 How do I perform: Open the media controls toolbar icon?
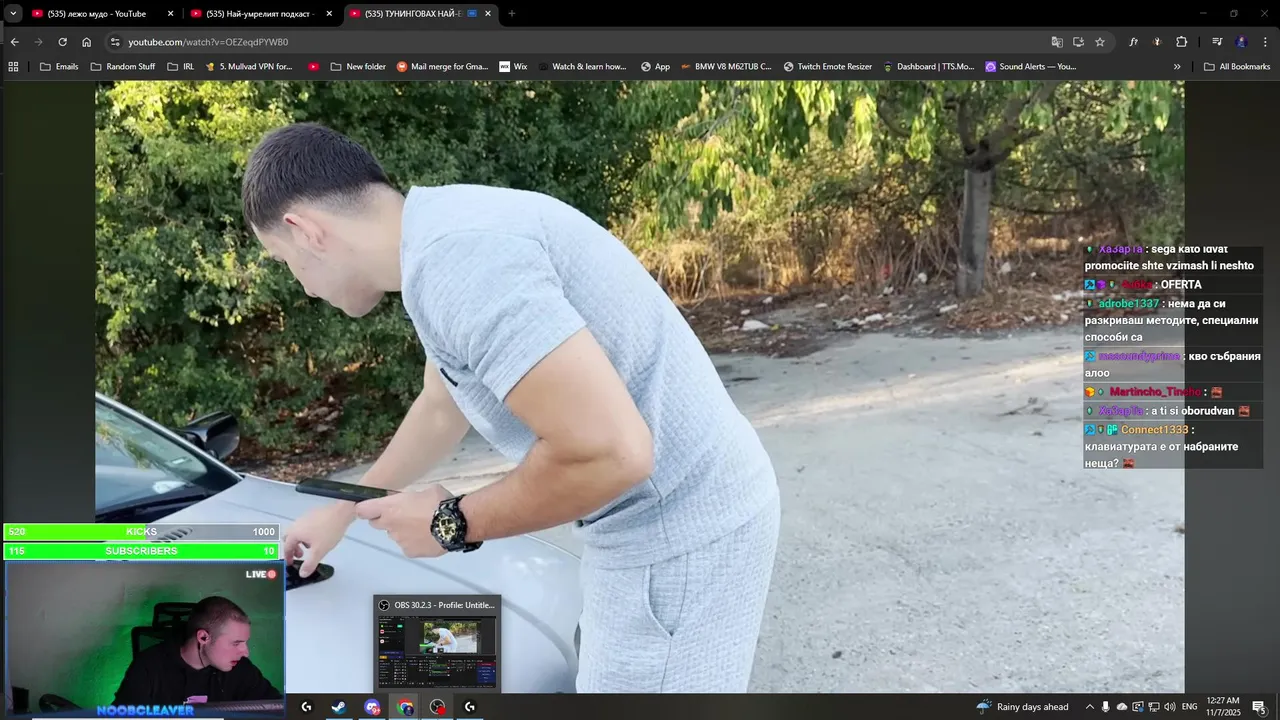click(x=1217, y=42)
